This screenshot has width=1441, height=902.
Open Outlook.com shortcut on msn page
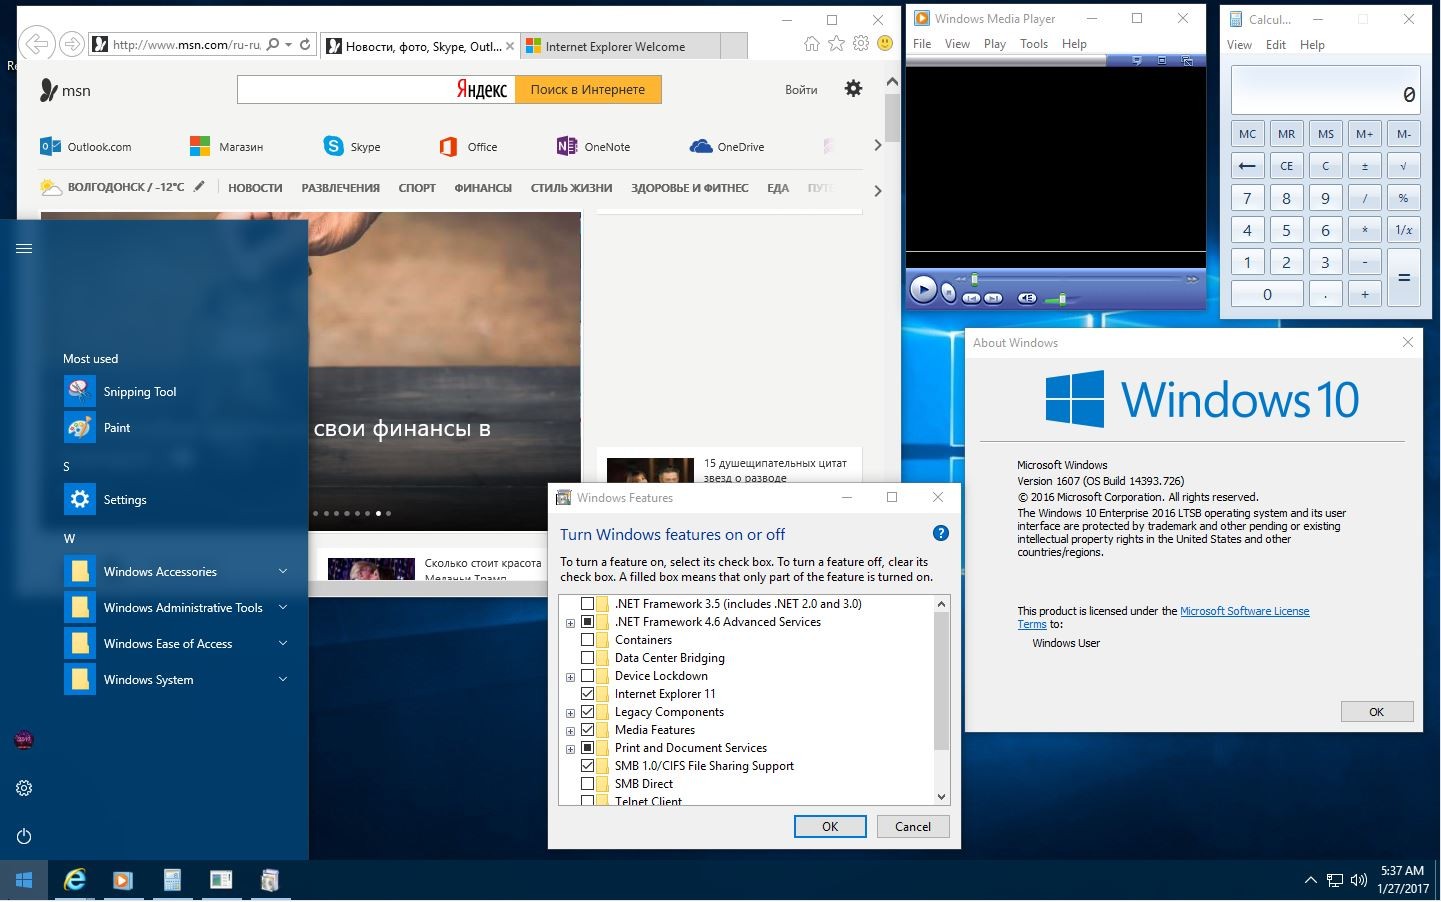coord(86,146)
